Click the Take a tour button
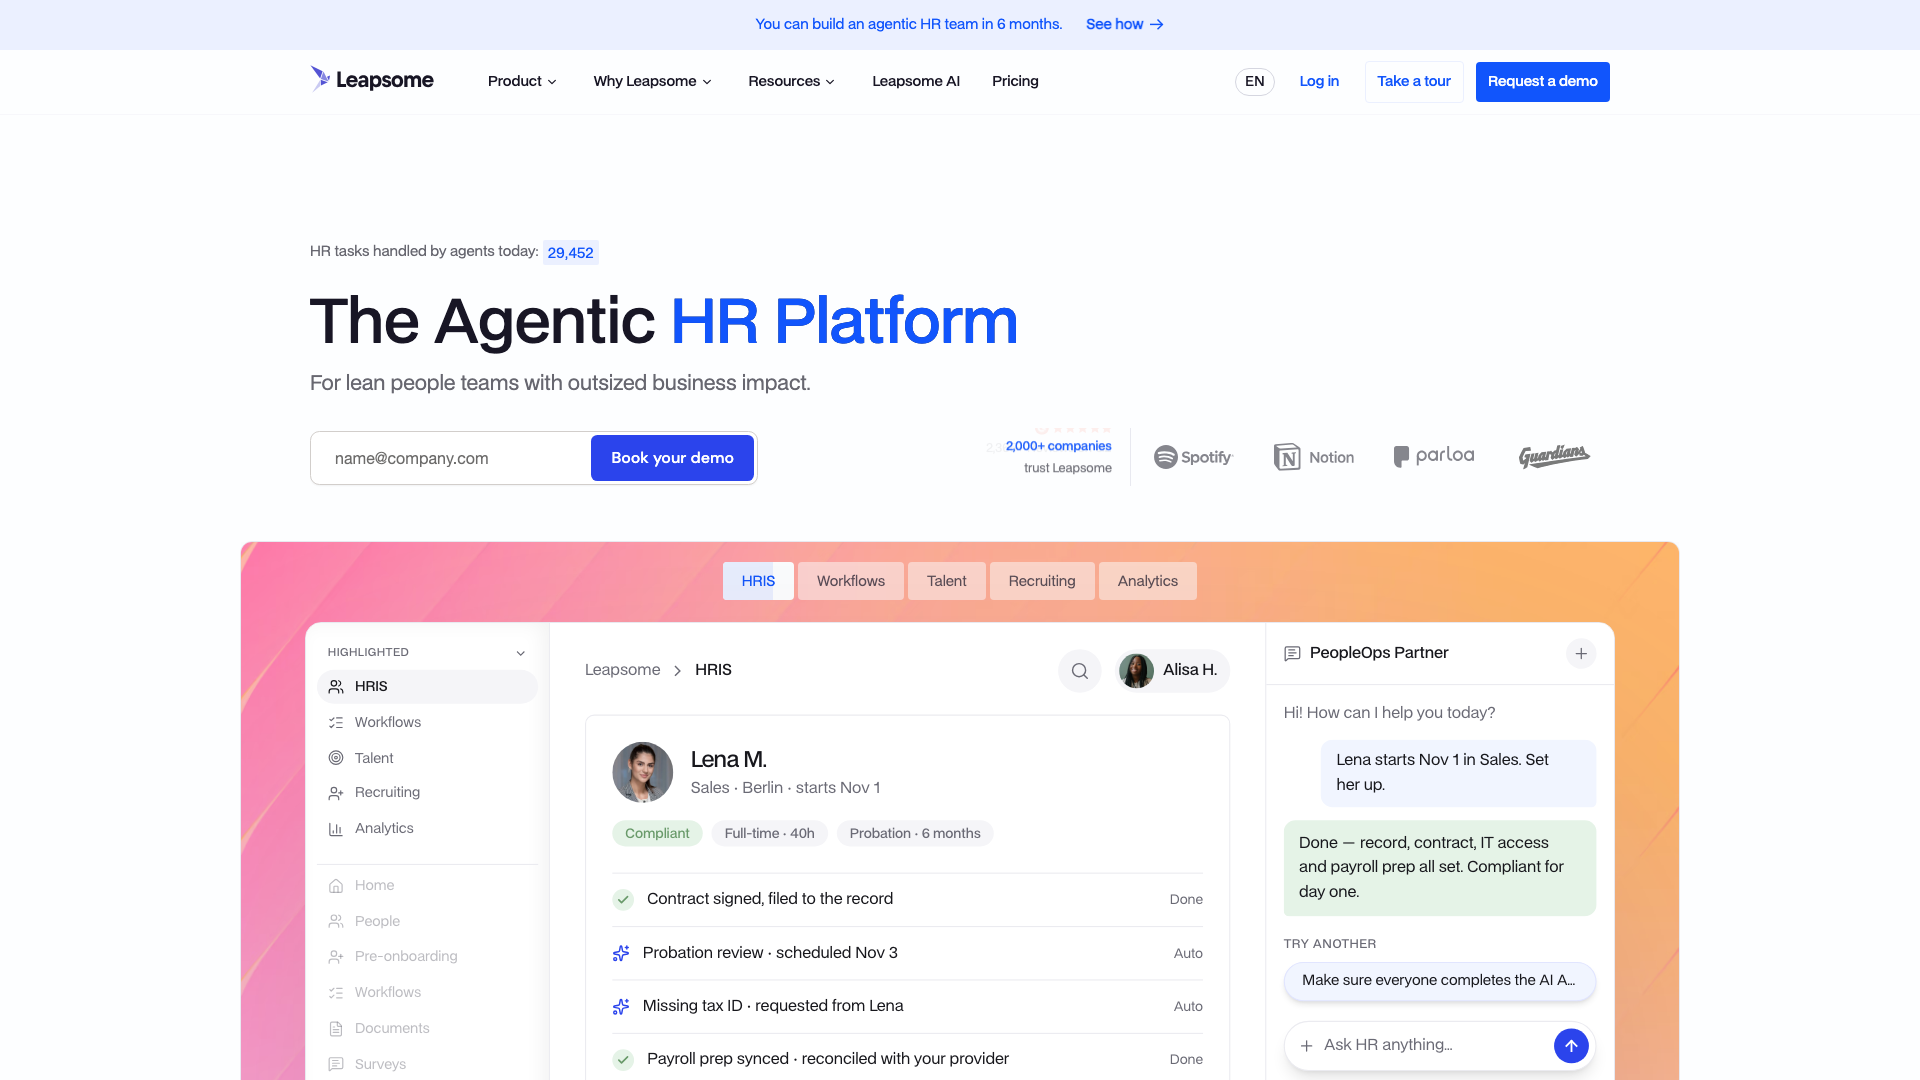This screenshot has height=1080, width=1920. 1414,81
